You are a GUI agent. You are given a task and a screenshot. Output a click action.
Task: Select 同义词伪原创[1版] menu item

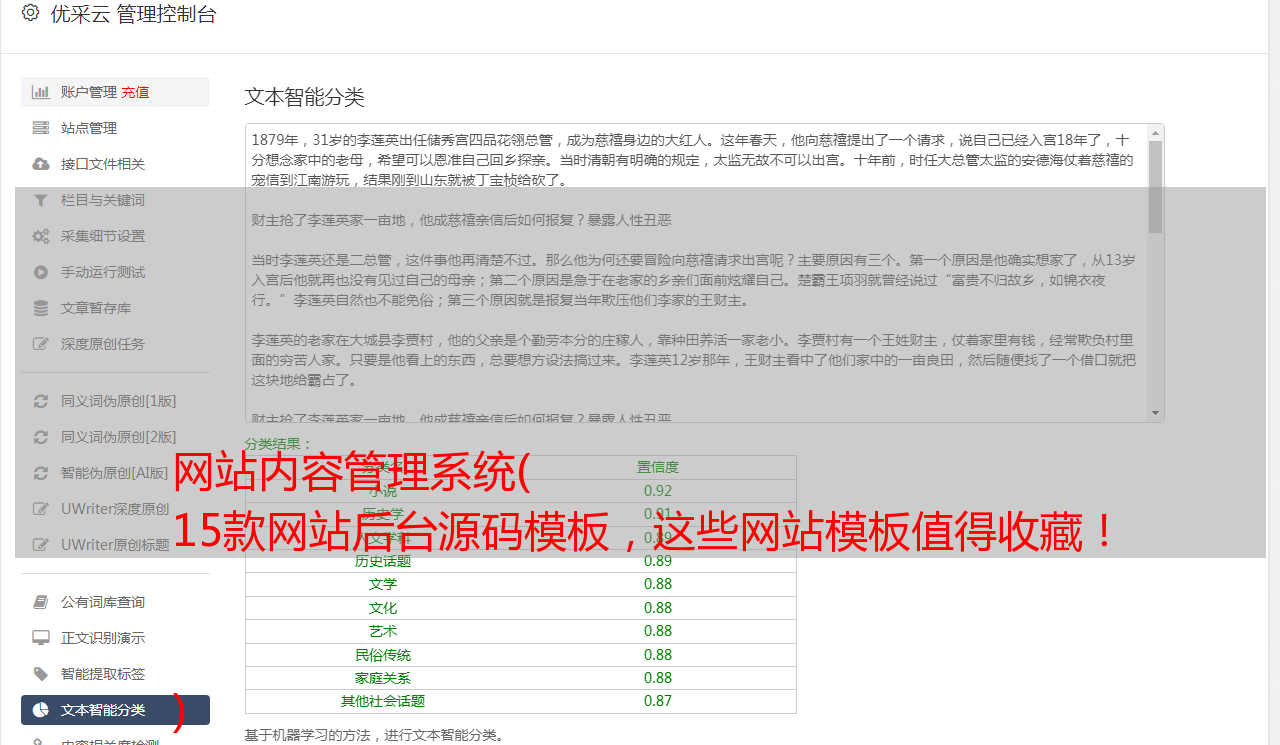pyautogui.click(x=118, y=401)
